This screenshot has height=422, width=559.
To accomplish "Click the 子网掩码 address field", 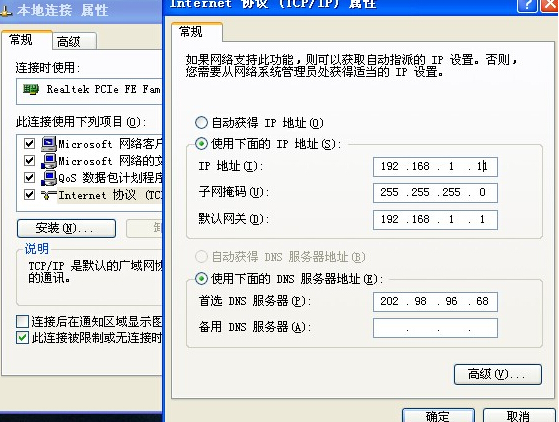I will click(x=435, y=193).
